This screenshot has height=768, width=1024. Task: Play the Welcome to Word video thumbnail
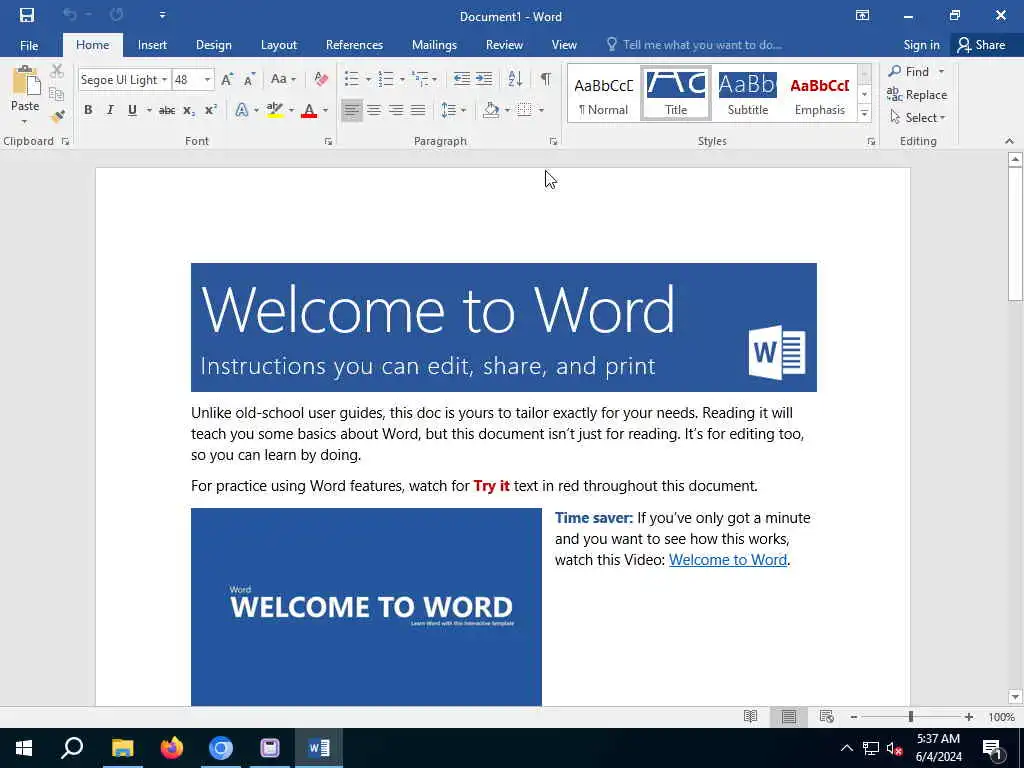tap(366, 607)
